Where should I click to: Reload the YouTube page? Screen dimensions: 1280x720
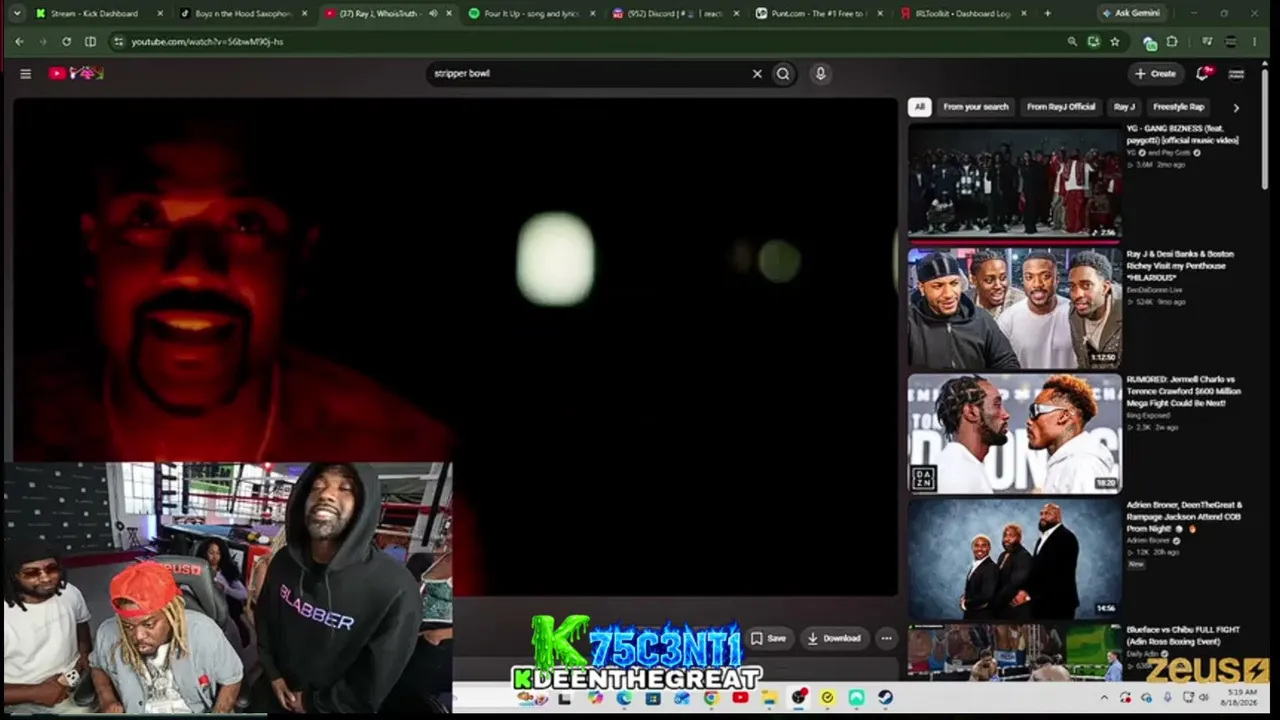point(67,41)
